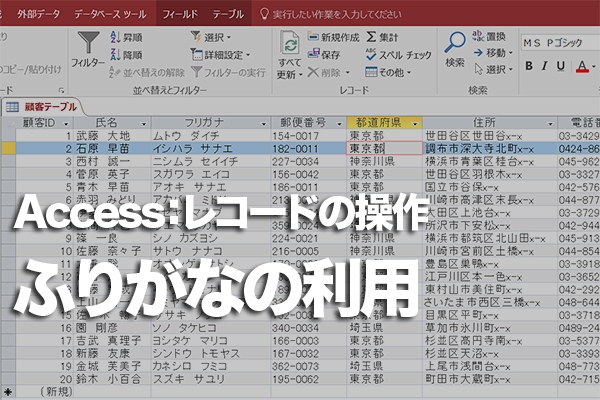Viewport: 600px width, 400px height.
Task: Open 詳細設定 advanced filter options
Action: point(220,55)
